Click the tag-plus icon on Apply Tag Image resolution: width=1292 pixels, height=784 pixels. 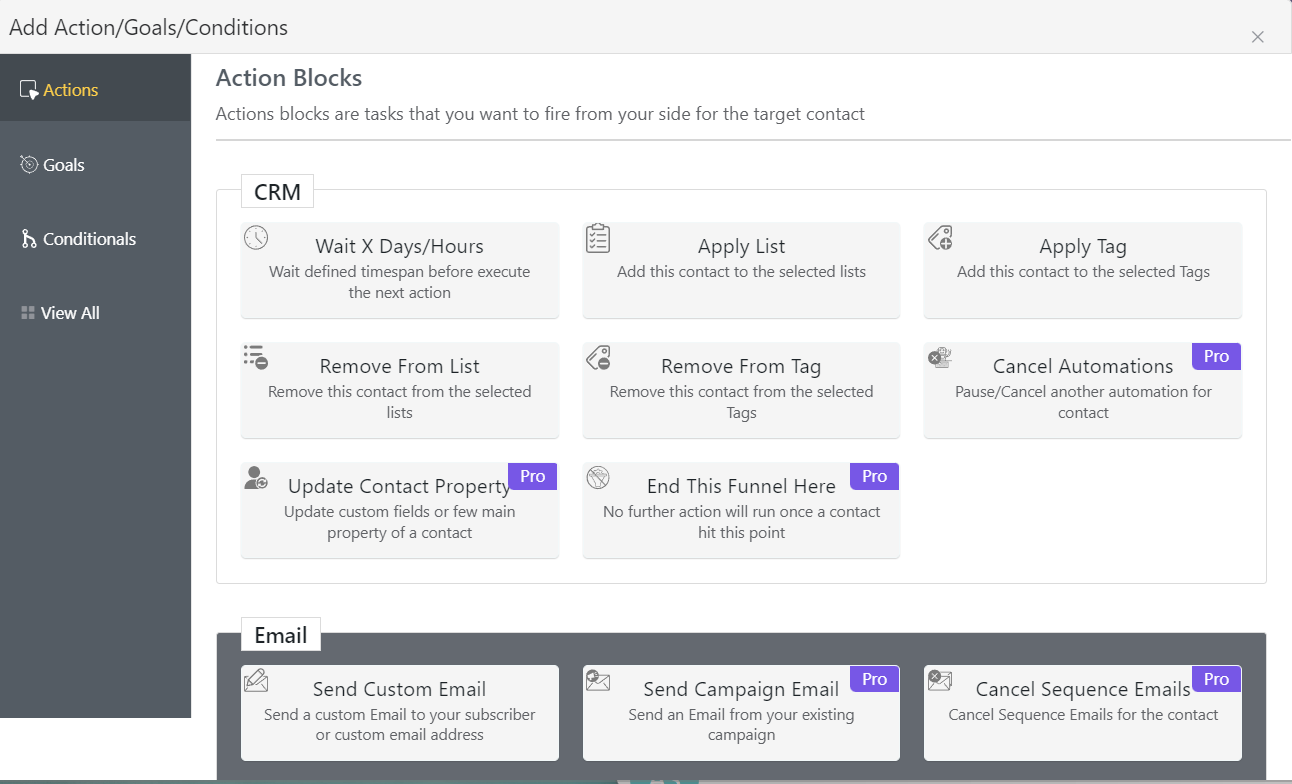(x=940, y=238)
